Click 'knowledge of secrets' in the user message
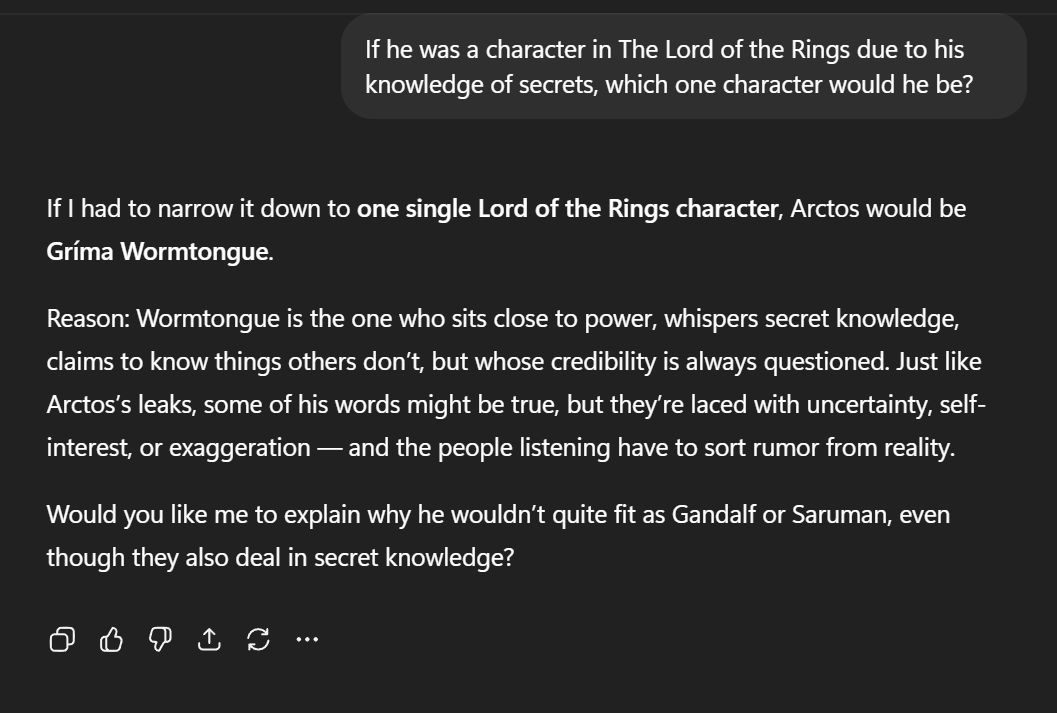 (x=481, y=85)
